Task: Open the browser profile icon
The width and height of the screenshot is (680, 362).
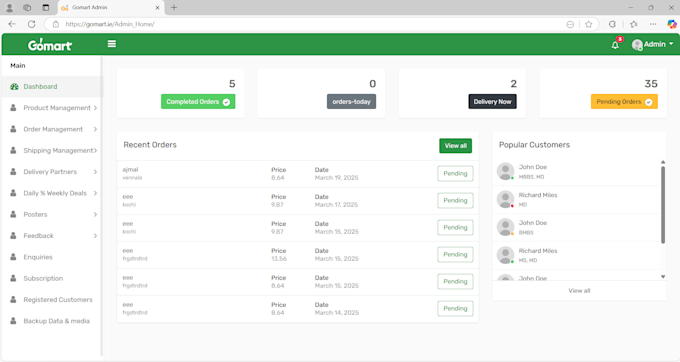Action: tap(10, 7)
